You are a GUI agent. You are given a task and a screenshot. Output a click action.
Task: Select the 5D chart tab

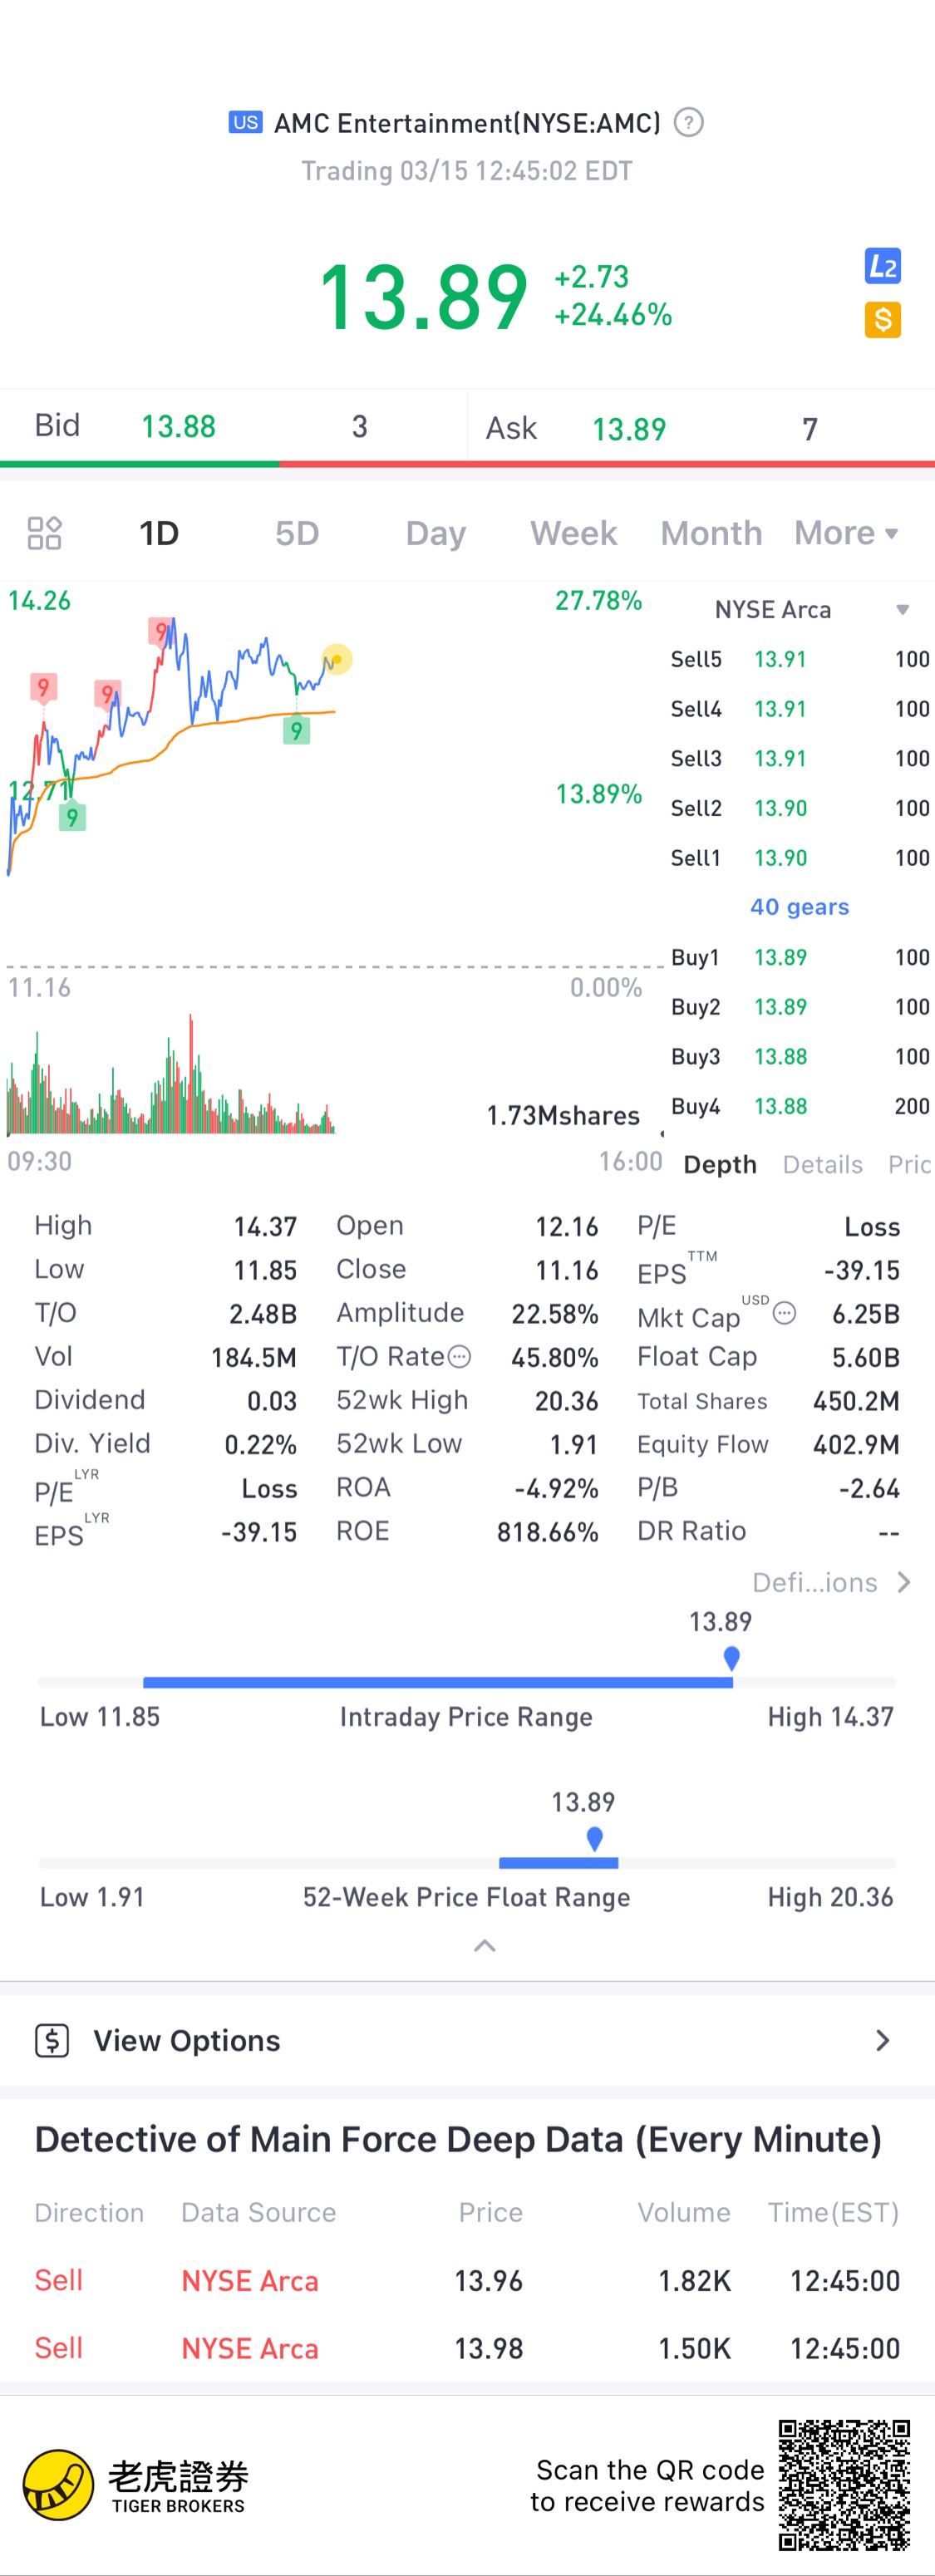click(297, 533)
